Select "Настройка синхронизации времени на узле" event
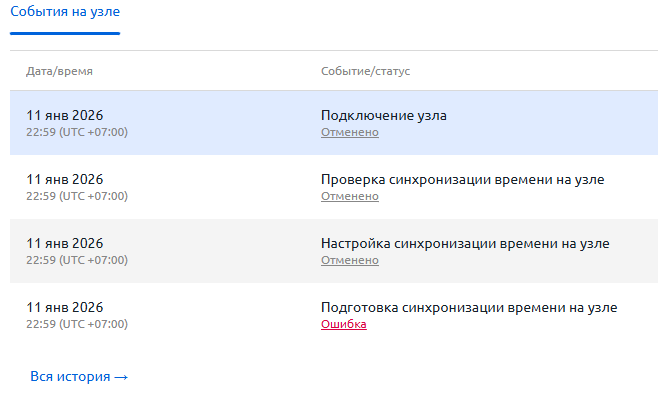The width and height of the screenshot is (658, 406). [x=464, y=243]
